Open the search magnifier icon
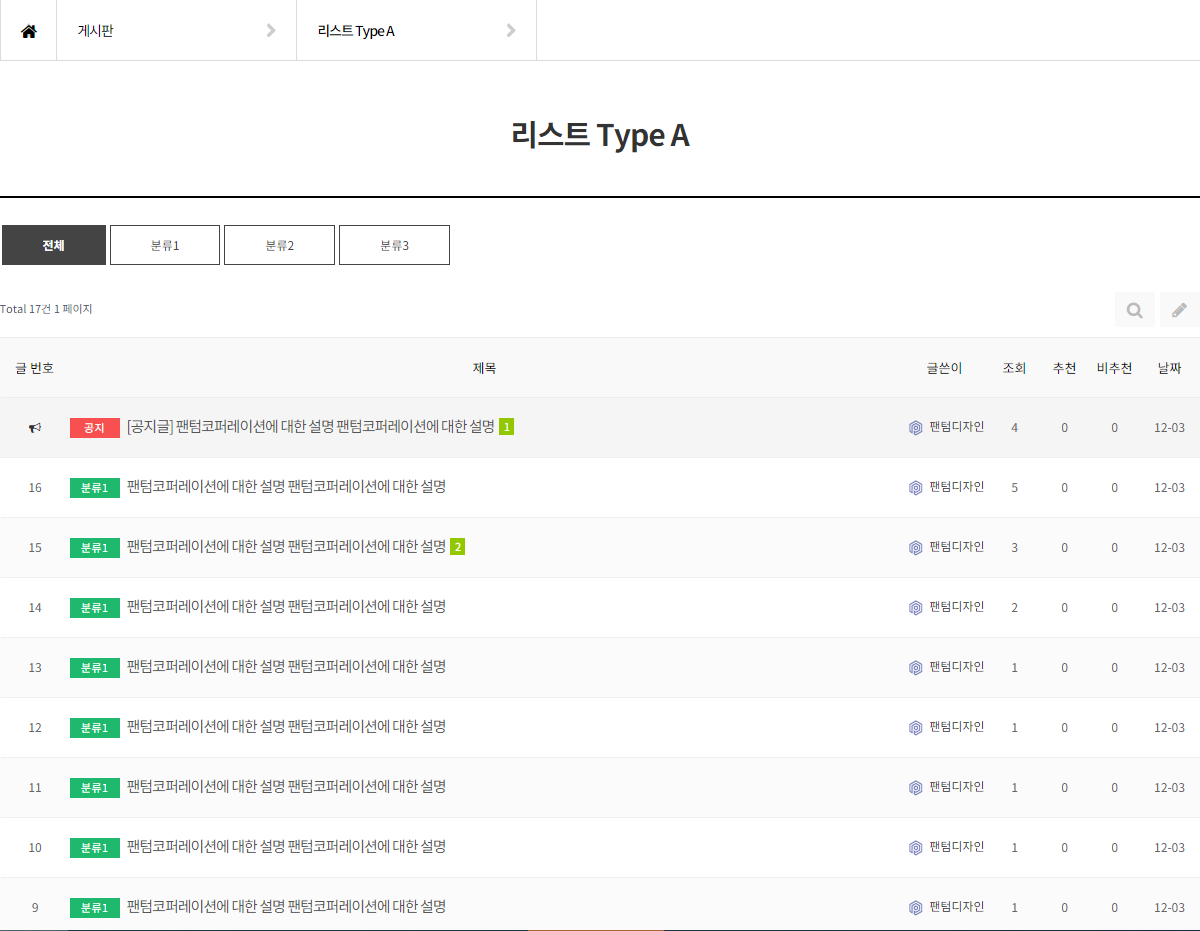The image size is (1200, 931). tap(1134, 310)
